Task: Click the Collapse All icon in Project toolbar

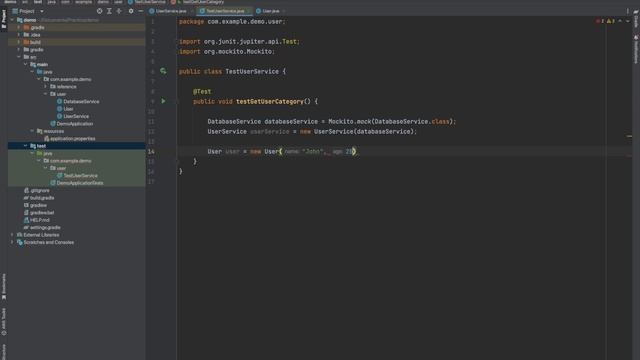Action: point(119,11)
